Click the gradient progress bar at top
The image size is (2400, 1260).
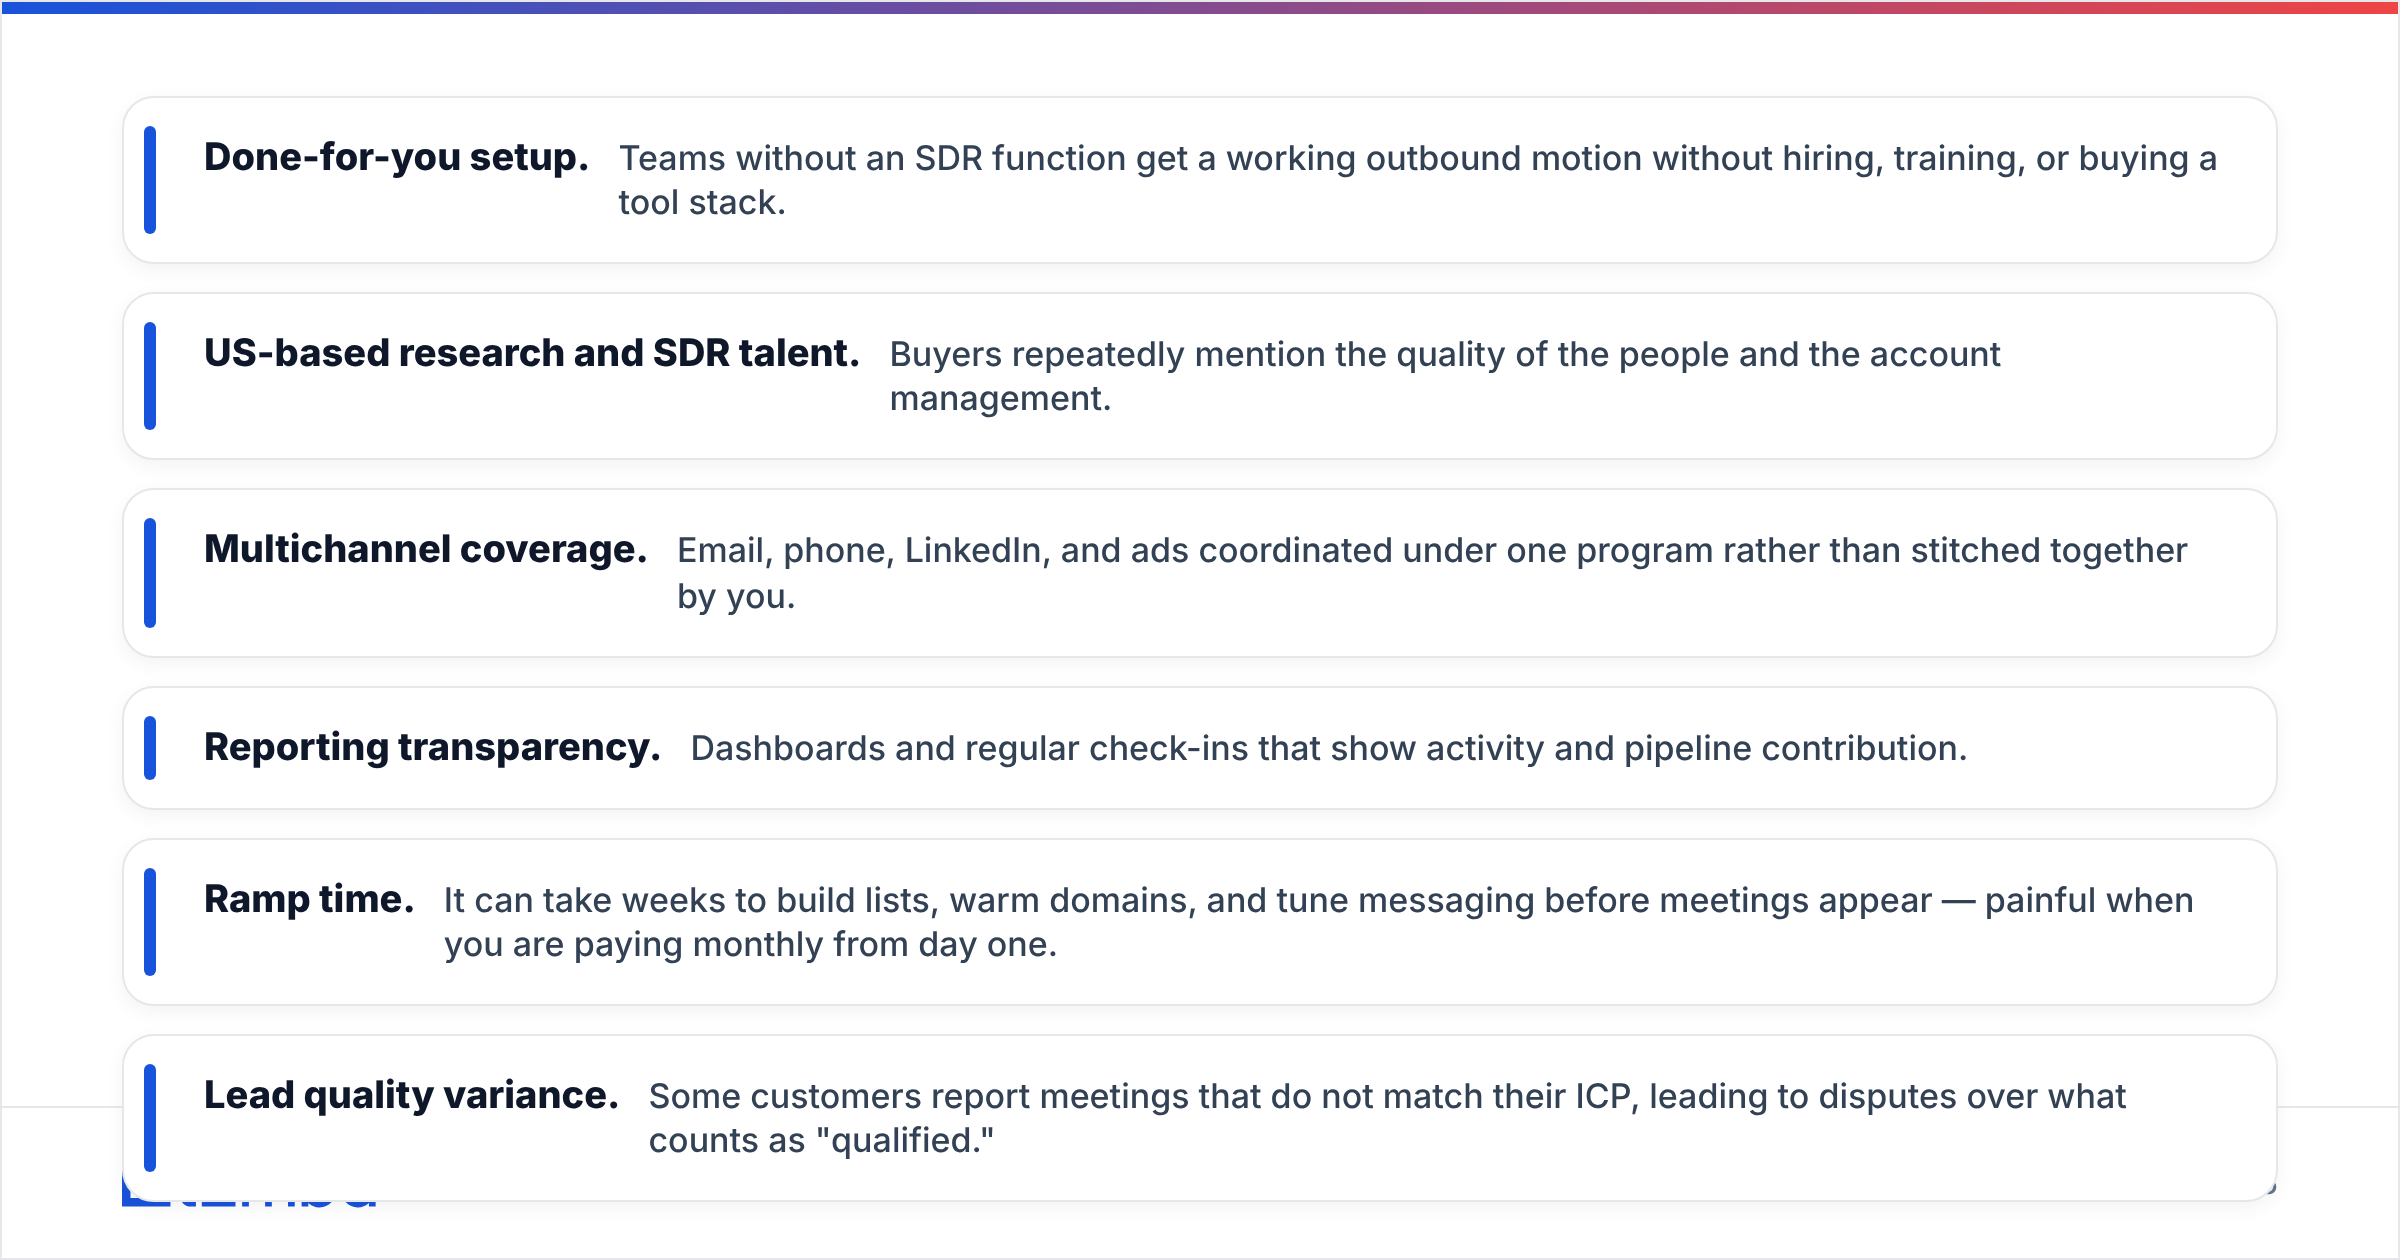[1200, 7]
